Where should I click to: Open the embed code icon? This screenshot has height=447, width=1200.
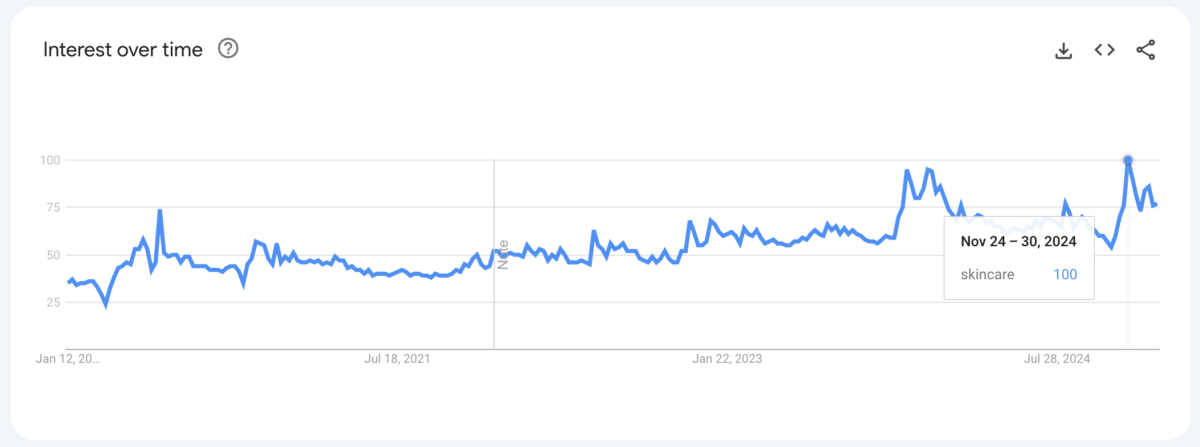1104,50
